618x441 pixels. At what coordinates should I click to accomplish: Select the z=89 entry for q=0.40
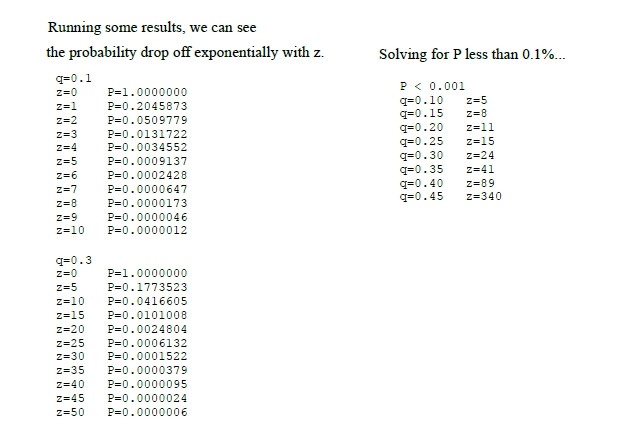coord(480,183)
